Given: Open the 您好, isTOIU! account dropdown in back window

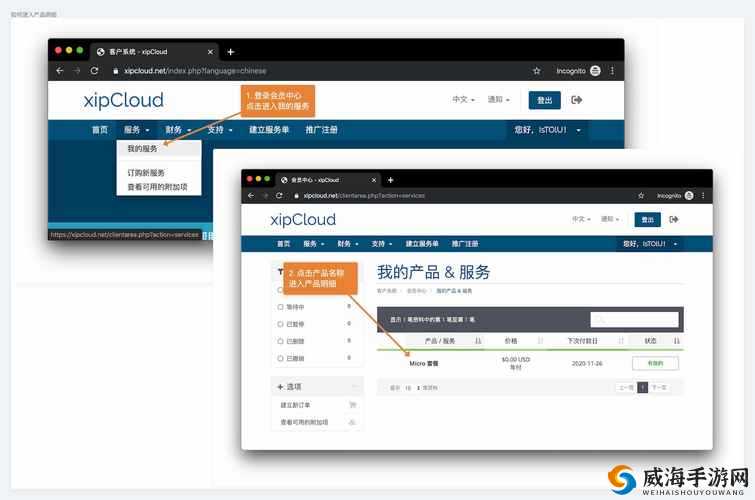Looking at the screenshot, I should coord(547,130).
